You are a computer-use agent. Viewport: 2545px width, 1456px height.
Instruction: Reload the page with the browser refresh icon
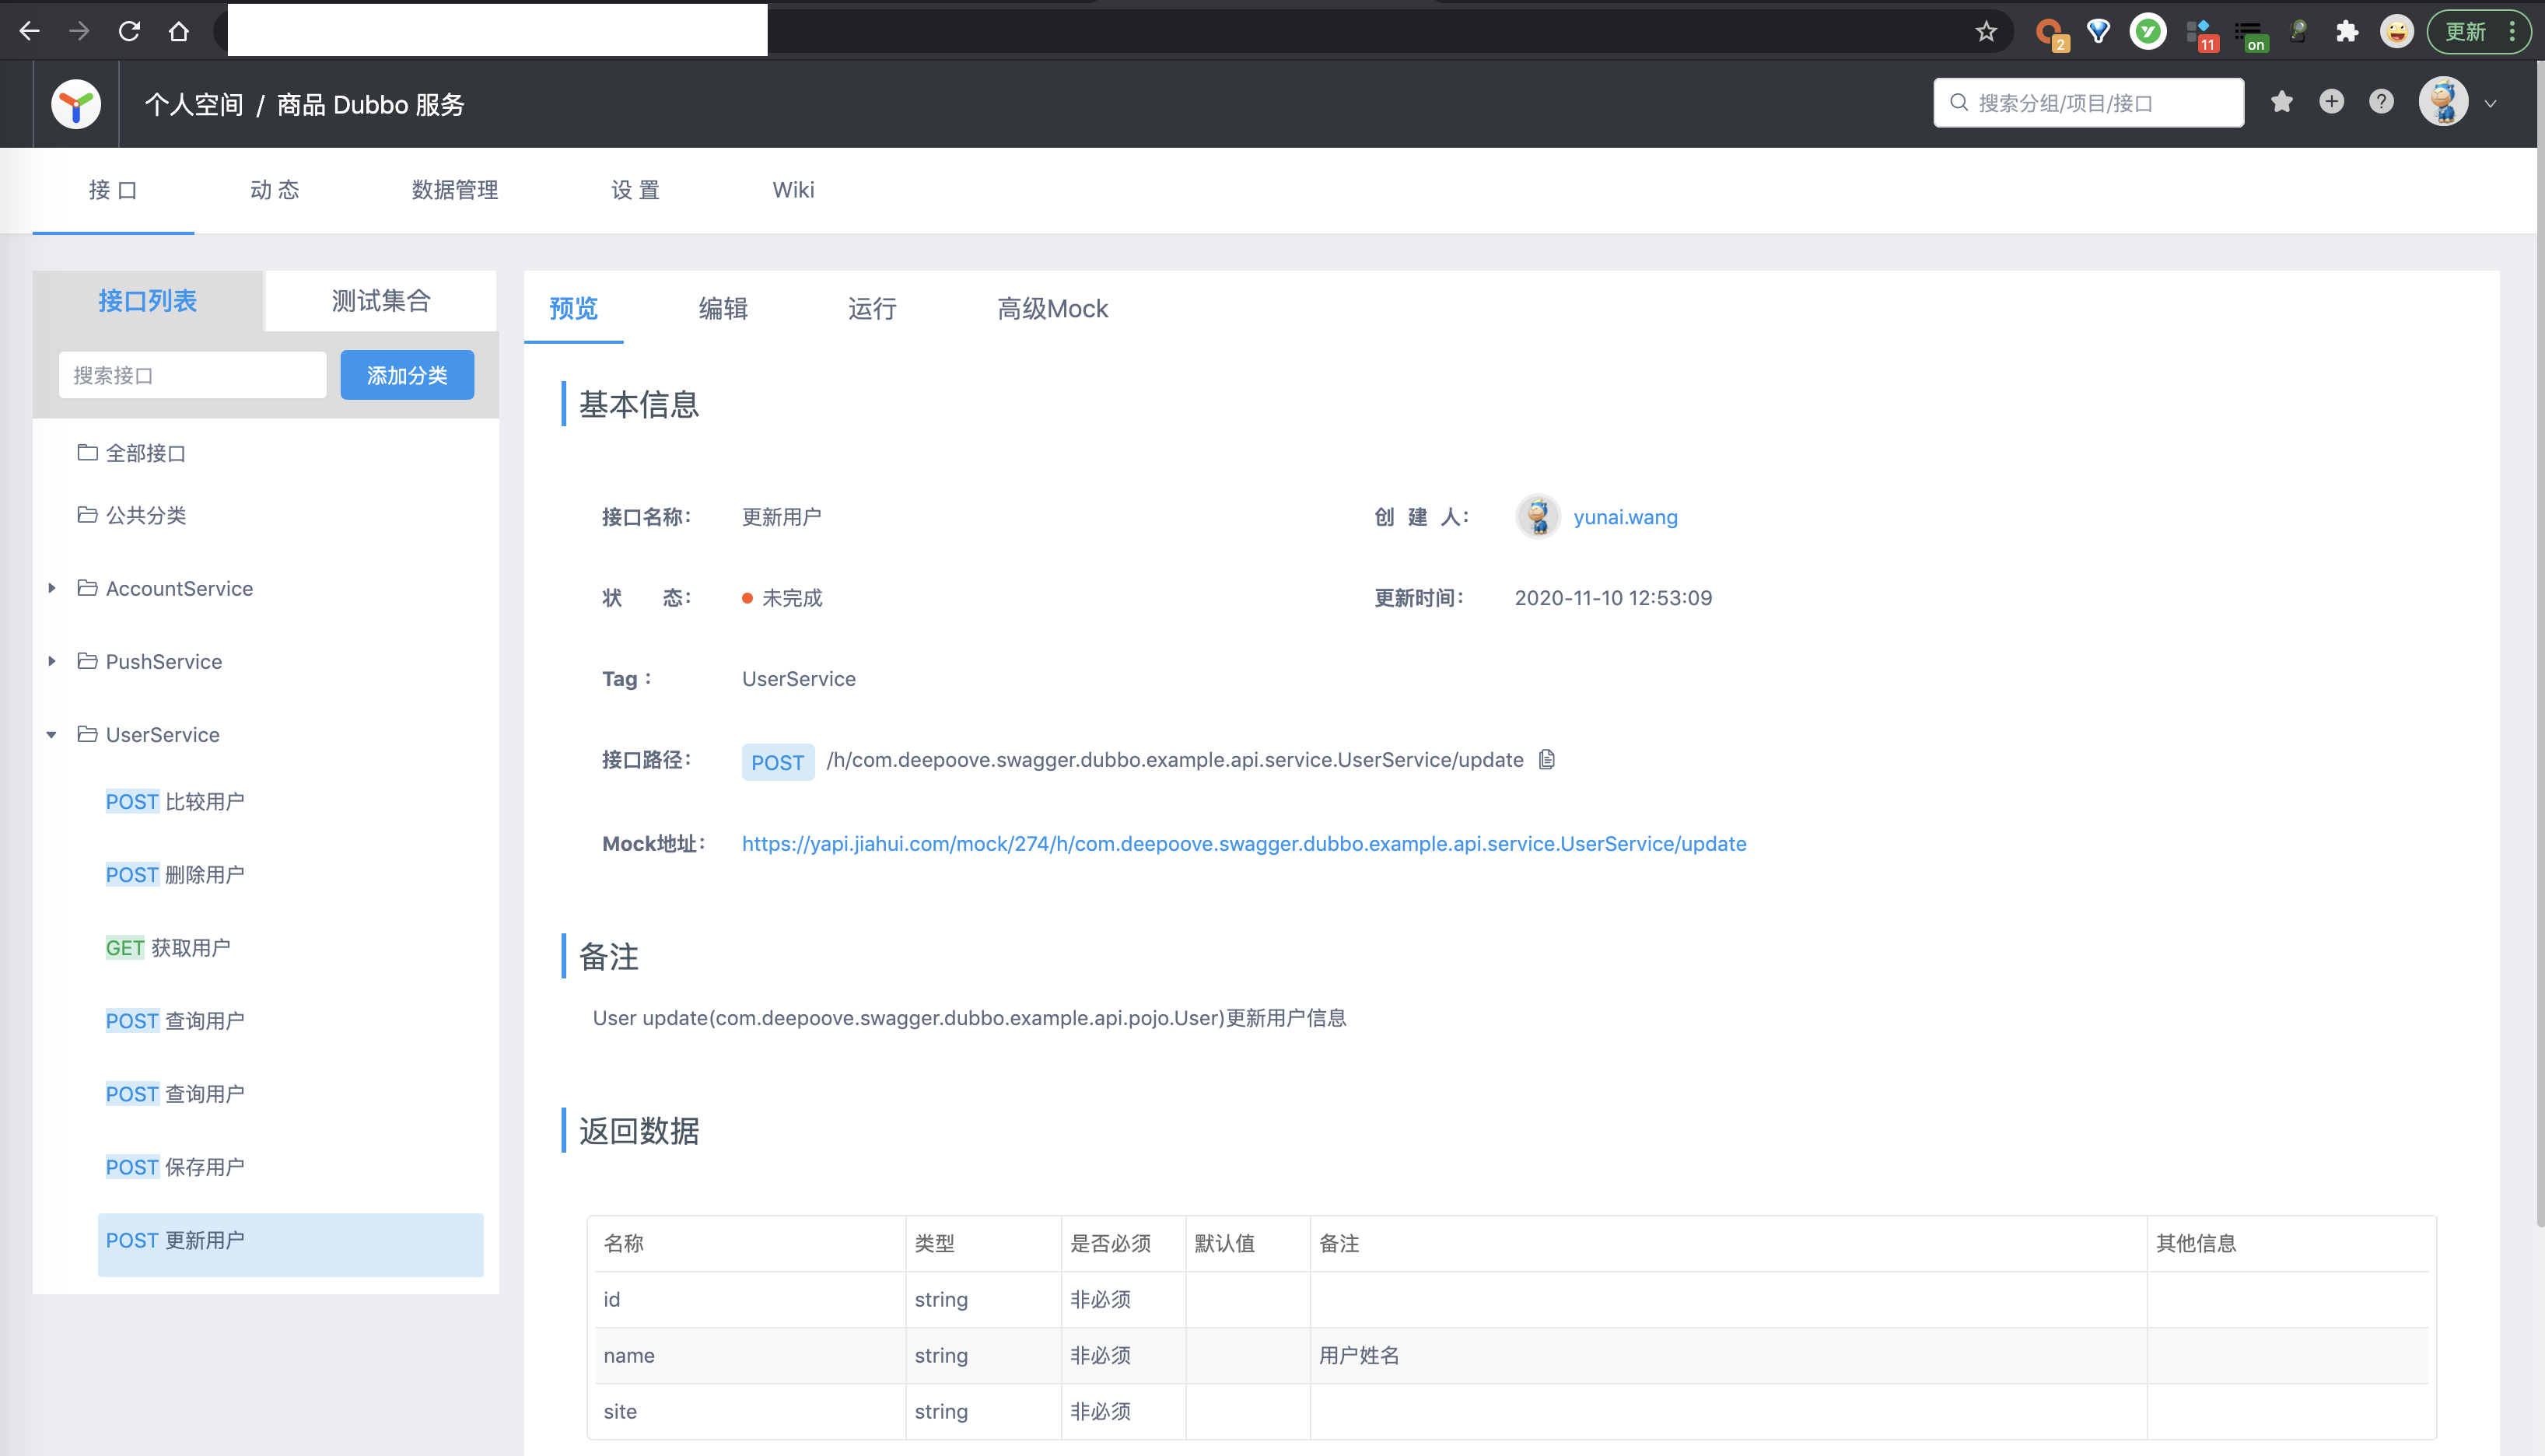pyautogui.click(x=129, y=31)
